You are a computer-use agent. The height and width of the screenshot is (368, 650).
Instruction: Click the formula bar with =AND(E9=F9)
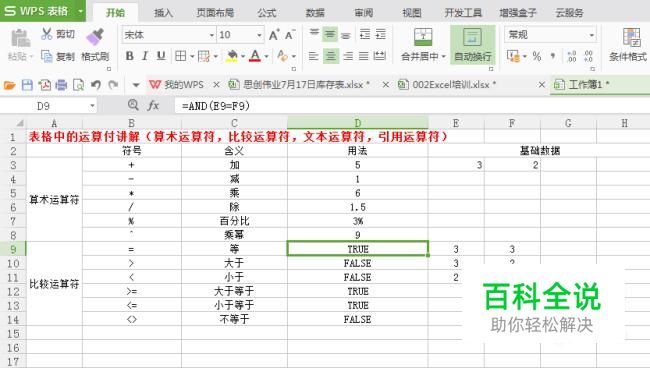[x=412, y=106]
